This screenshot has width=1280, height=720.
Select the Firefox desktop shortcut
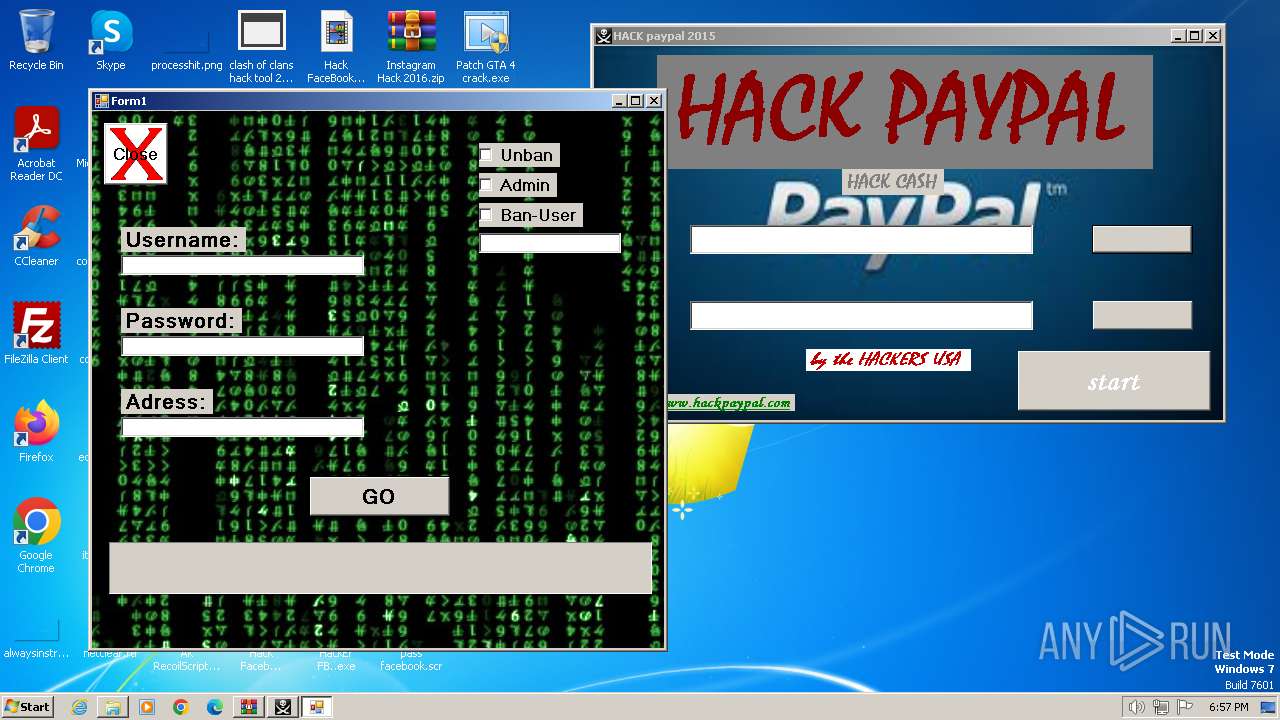[36, 432]
